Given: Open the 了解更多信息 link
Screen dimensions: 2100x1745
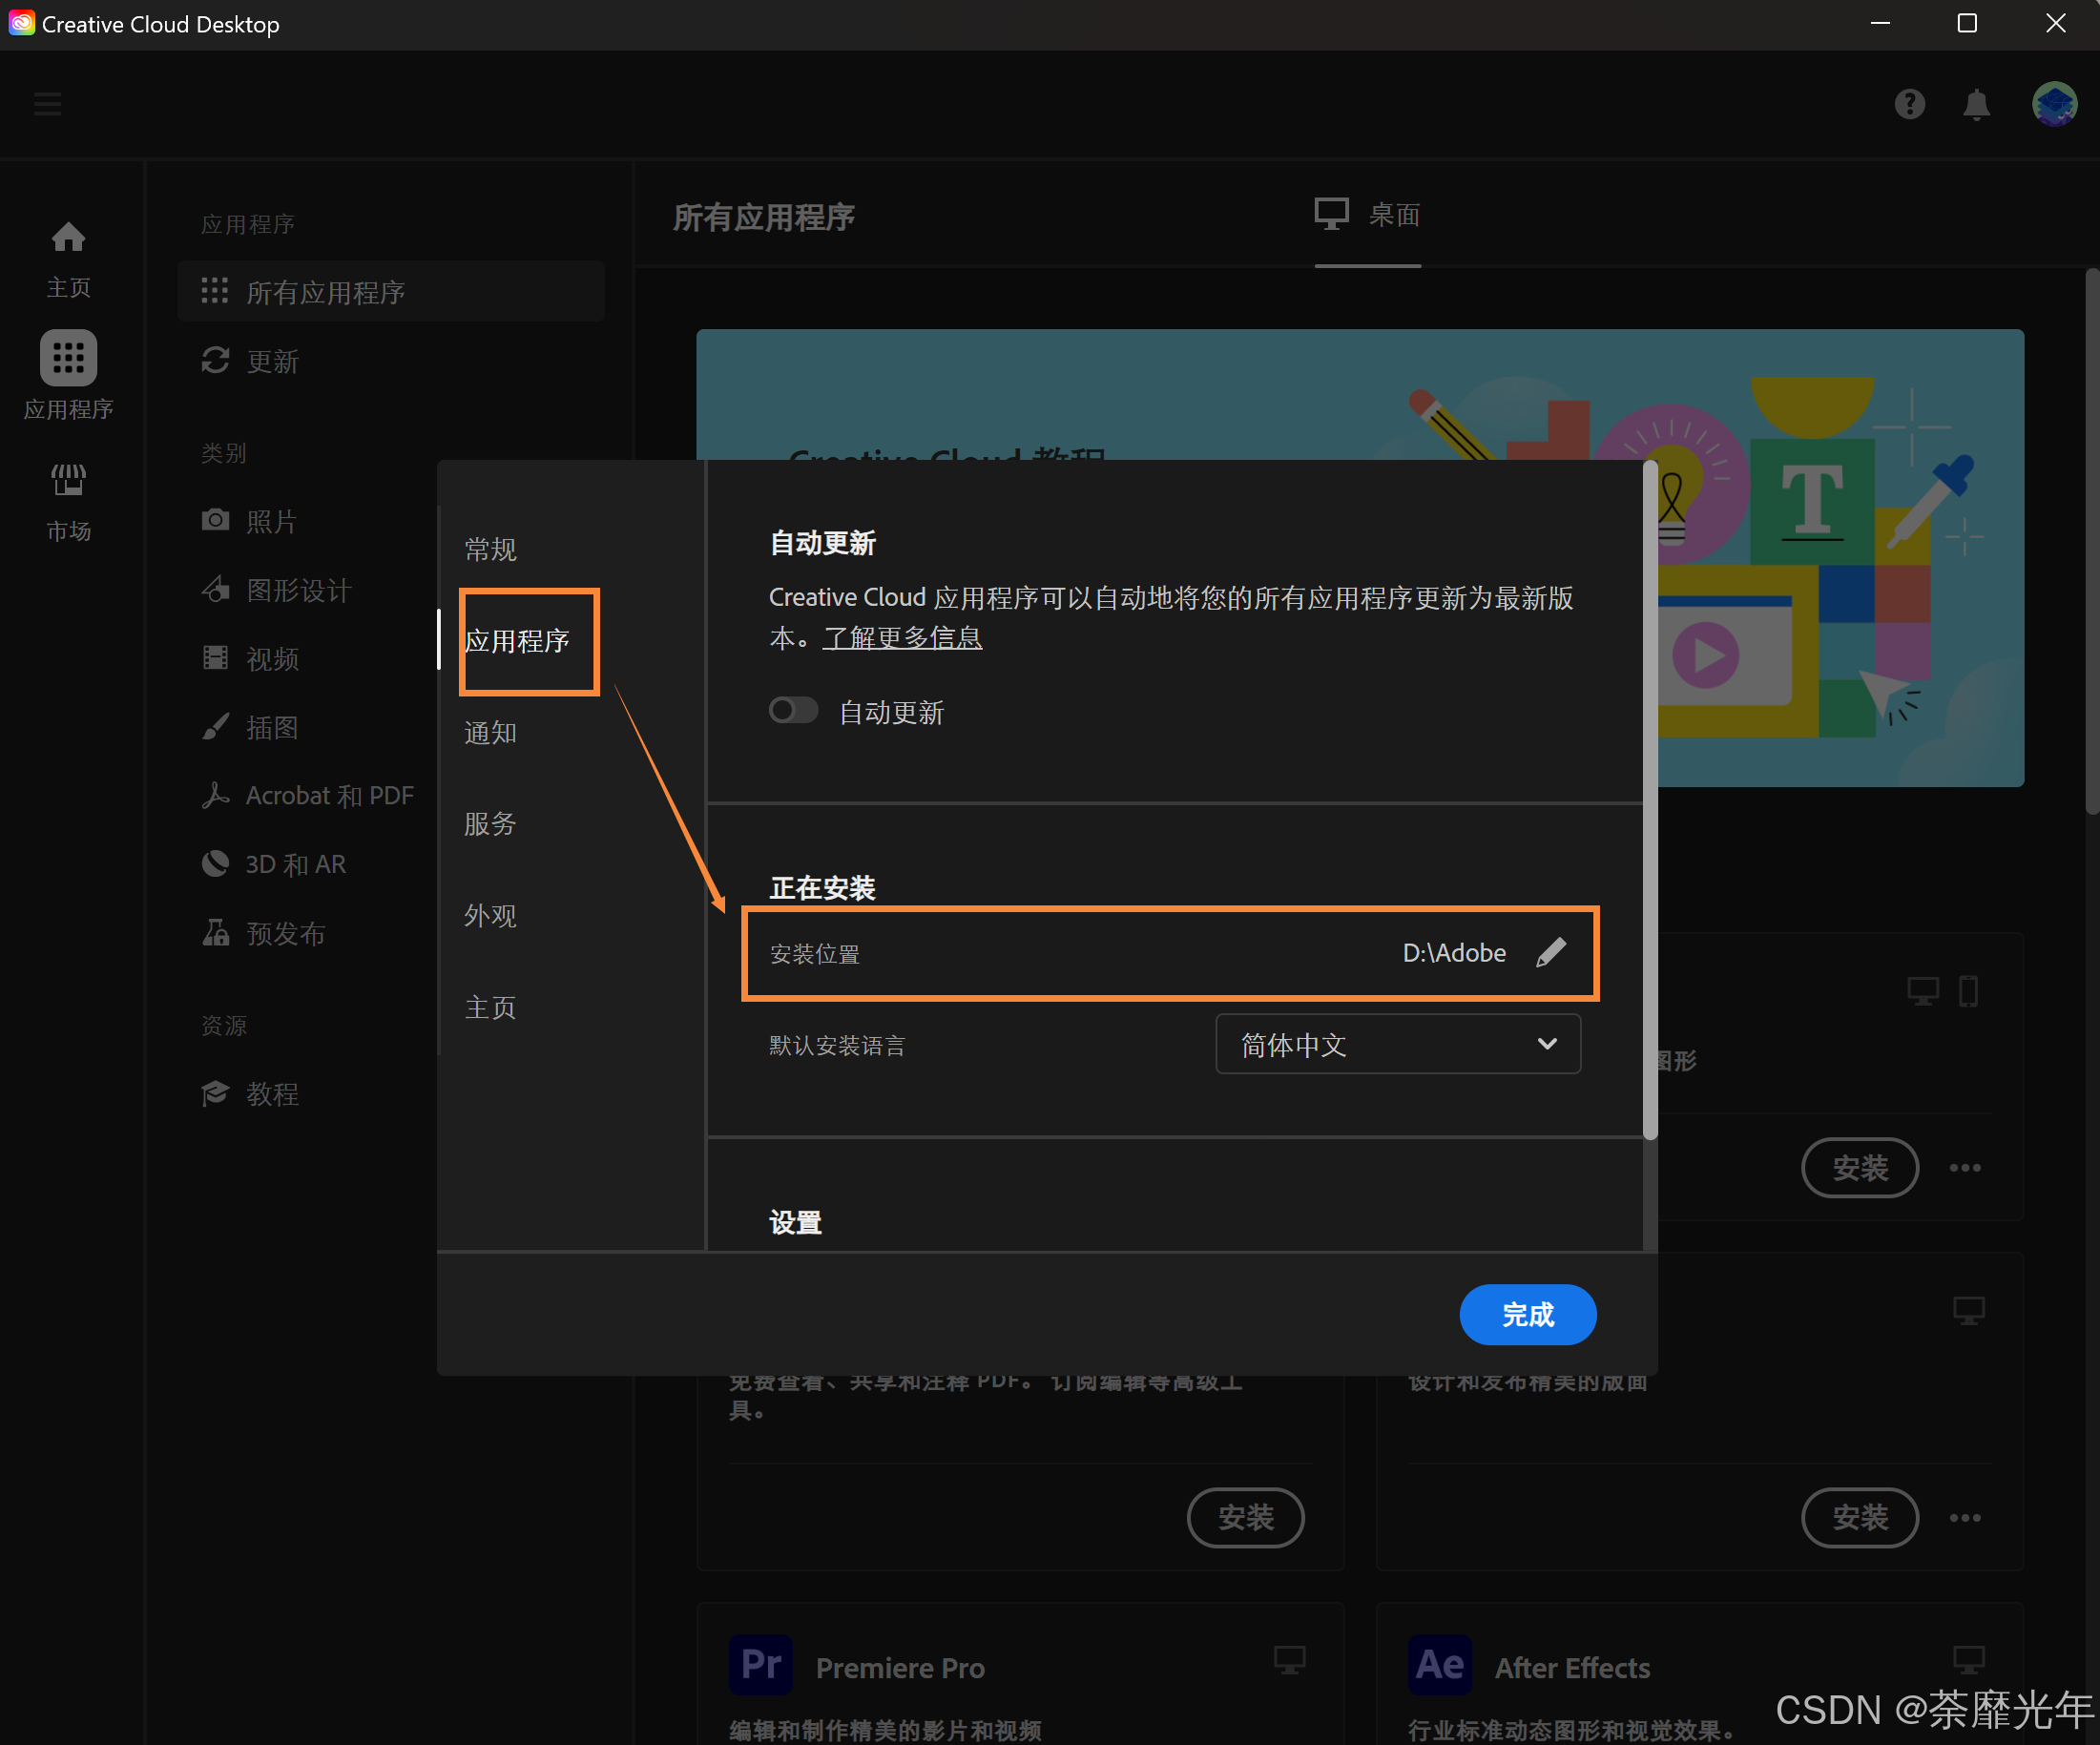Looking at the screenshot, I should point(901,638).
